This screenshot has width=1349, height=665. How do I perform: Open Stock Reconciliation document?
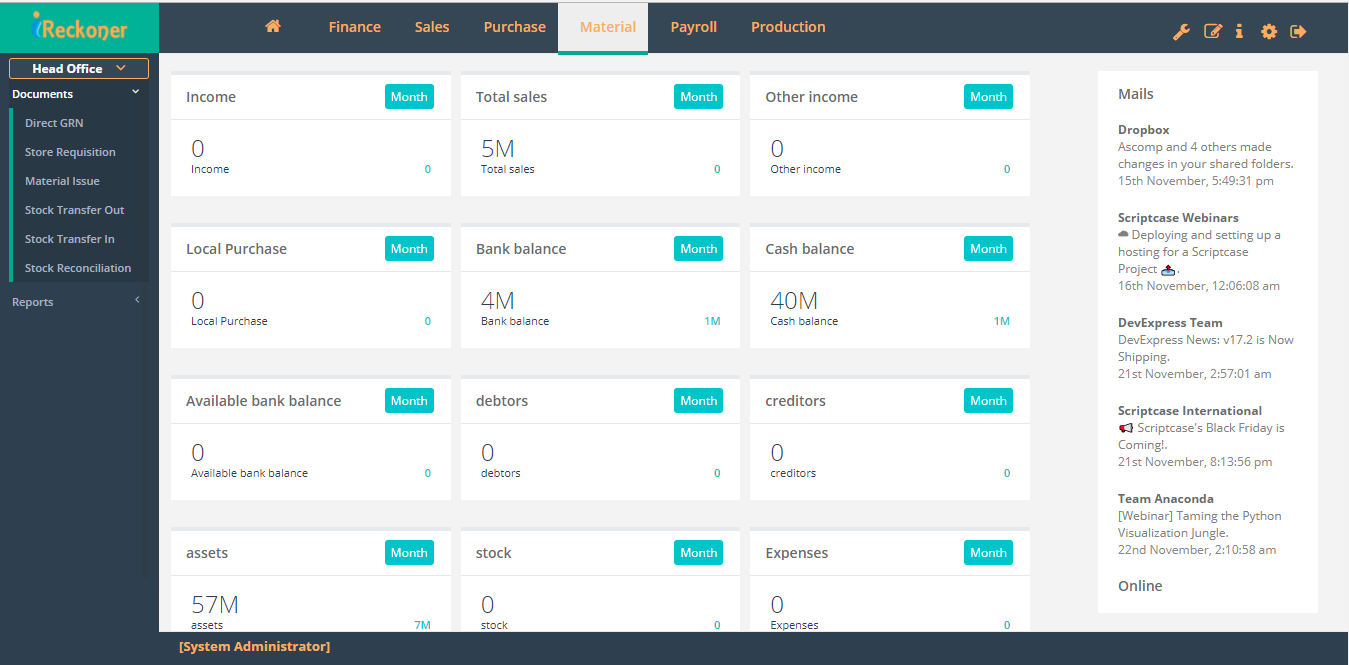click(x=80, y=267)
